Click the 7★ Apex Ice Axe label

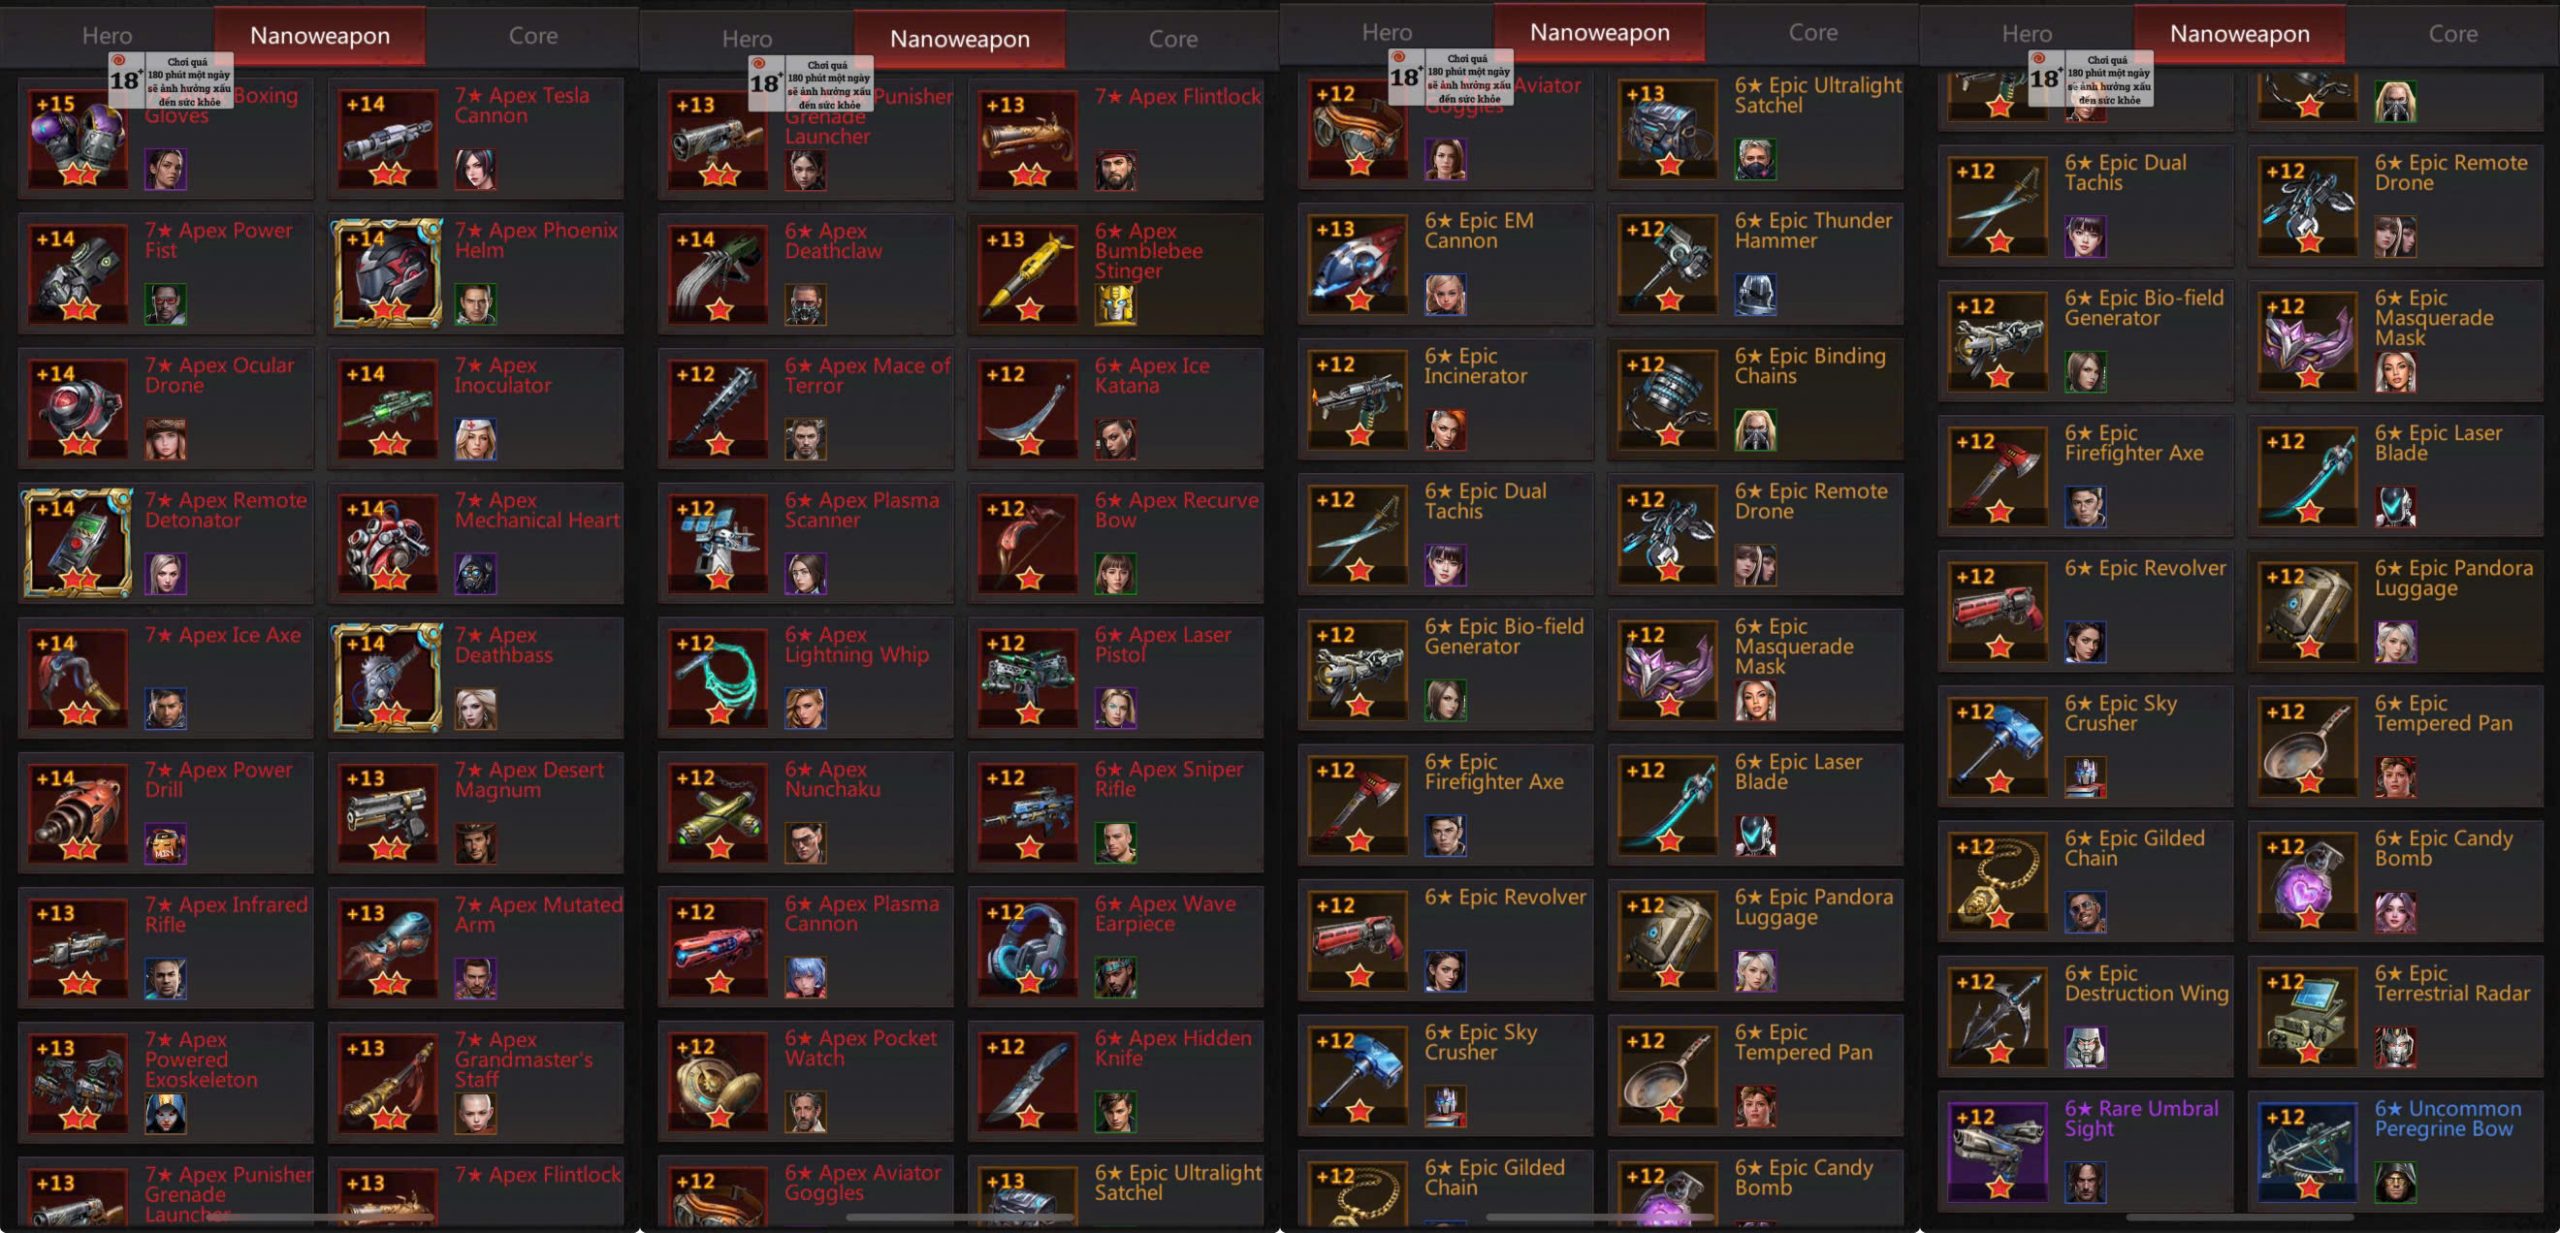(x=222, y=635)
